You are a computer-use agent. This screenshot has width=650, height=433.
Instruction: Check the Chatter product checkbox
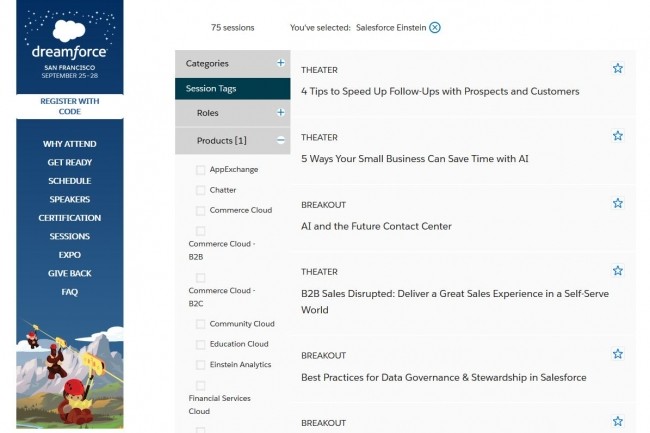point(200,190)
